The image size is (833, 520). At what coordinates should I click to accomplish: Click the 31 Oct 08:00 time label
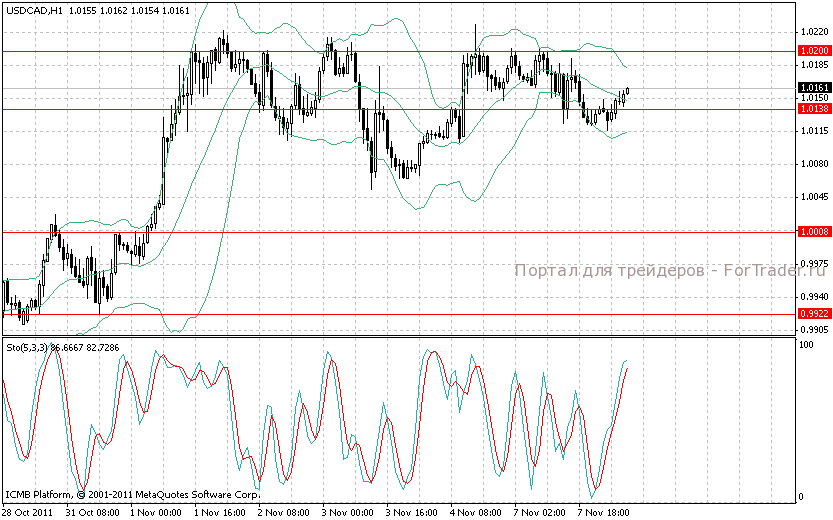[x=92, y=511]
